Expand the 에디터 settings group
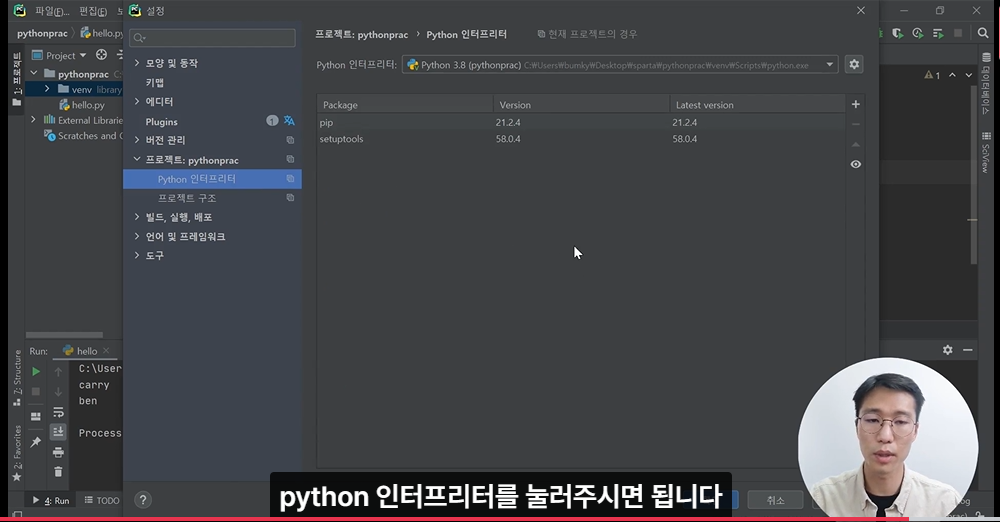 click(136, 101)
